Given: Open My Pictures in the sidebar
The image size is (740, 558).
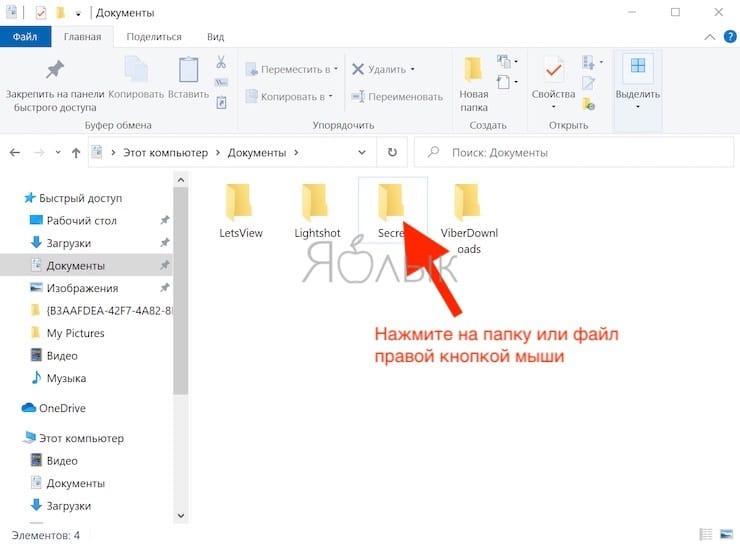Looking at the screenshot, I should (x=76, y=333).
